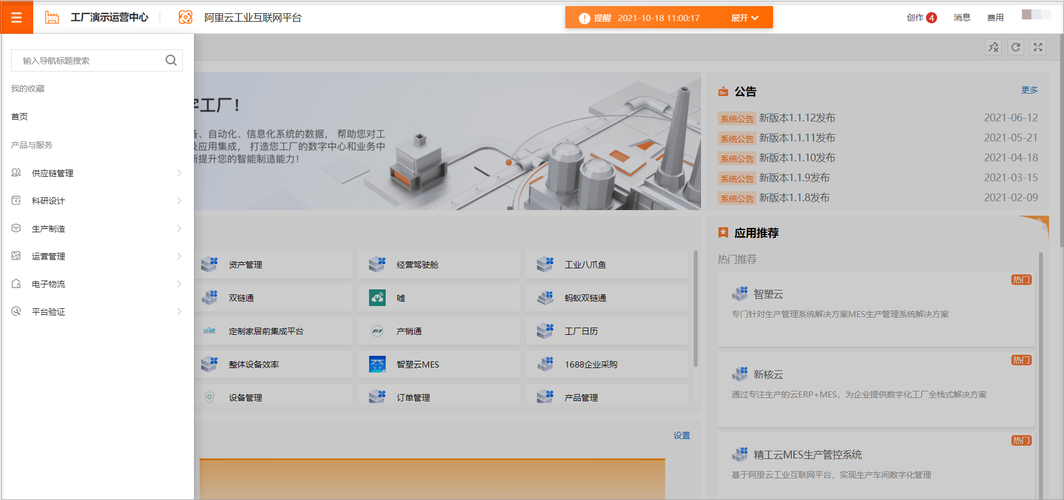Open the 经营驾驶舱 app tile
The width and height of the screenshot is (1064, 500).
point(439,265)
